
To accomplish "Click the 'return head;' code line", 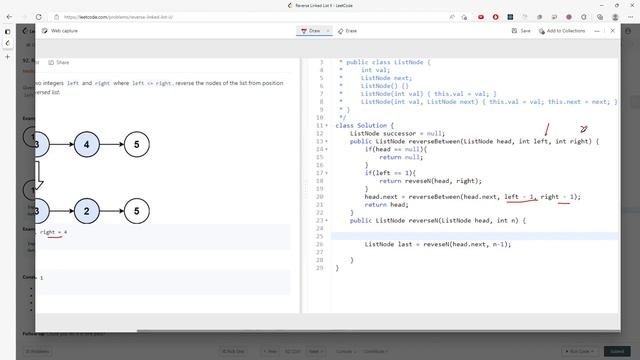I will 387,205.
